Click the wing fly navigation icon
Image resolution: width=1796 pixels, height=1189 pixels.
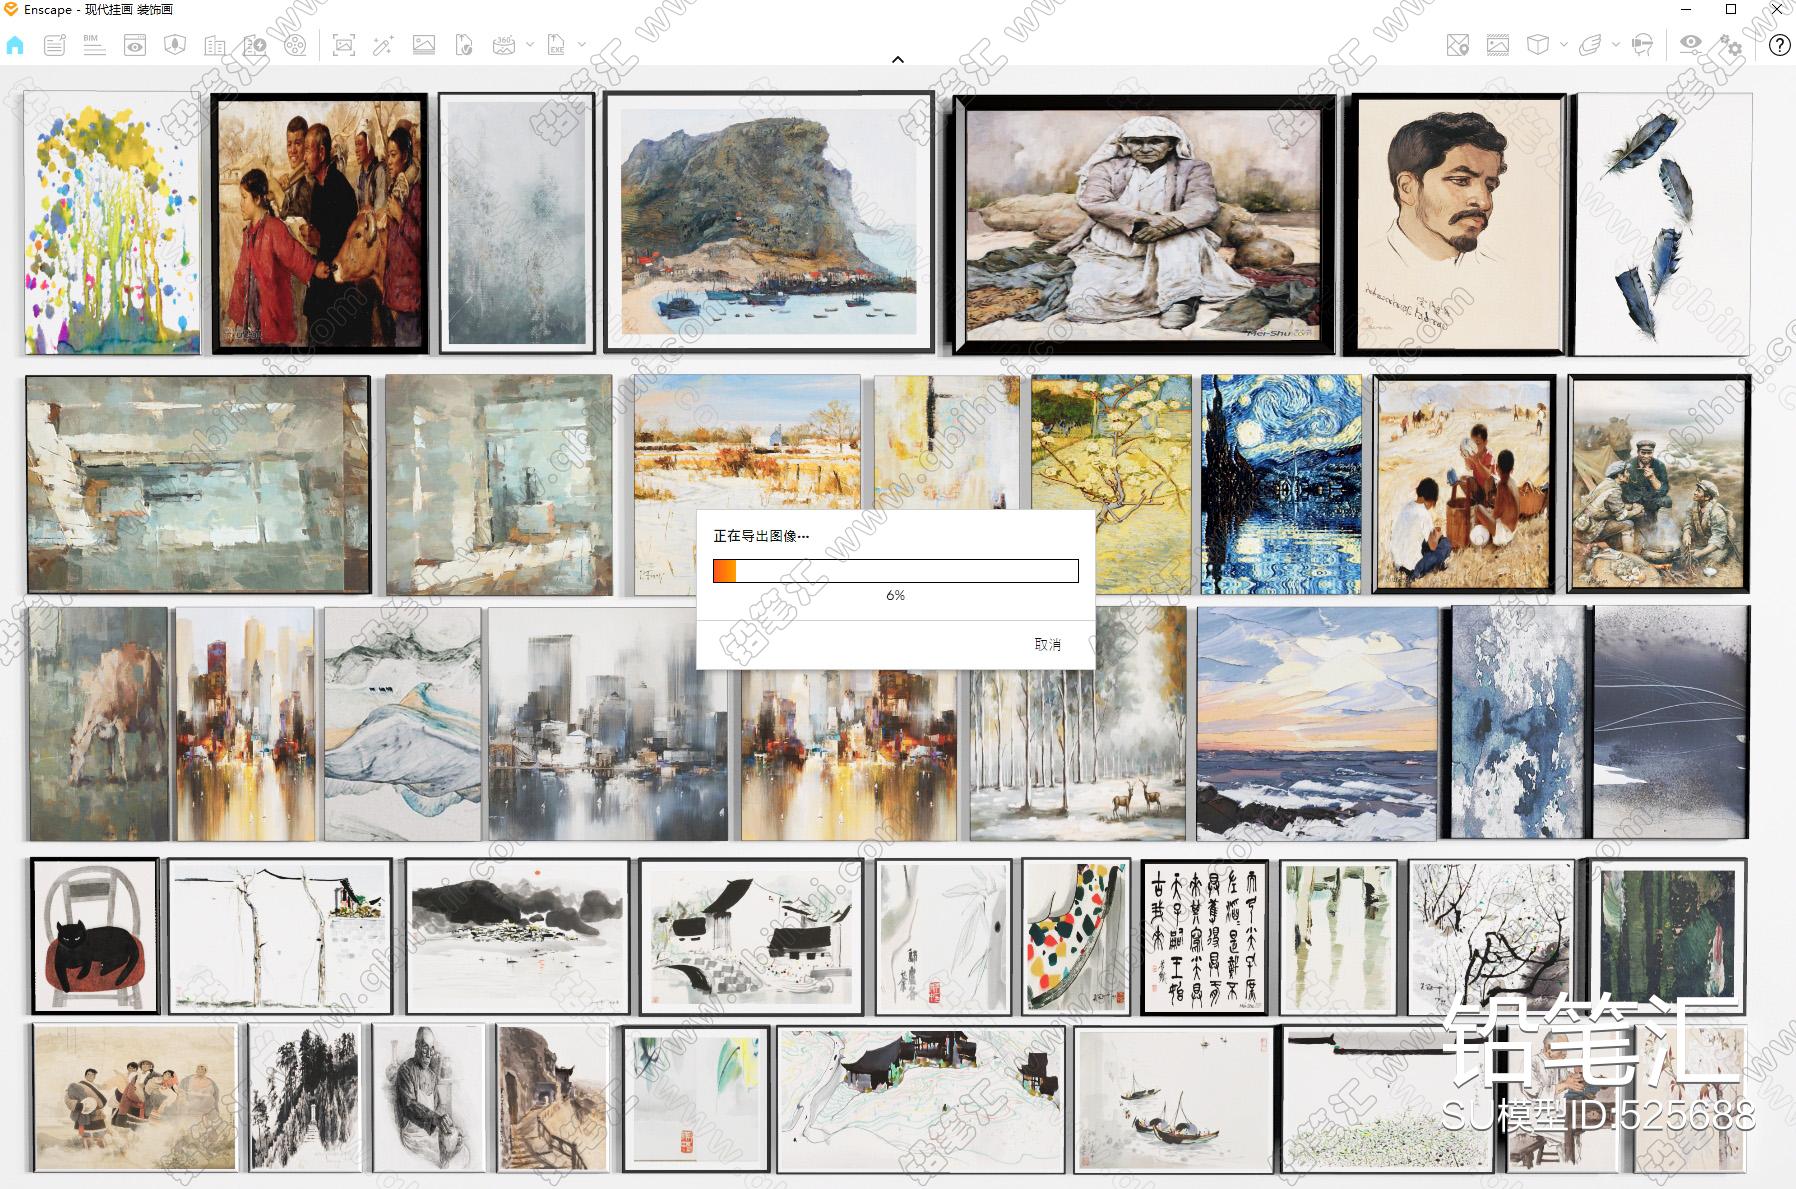1590,45
